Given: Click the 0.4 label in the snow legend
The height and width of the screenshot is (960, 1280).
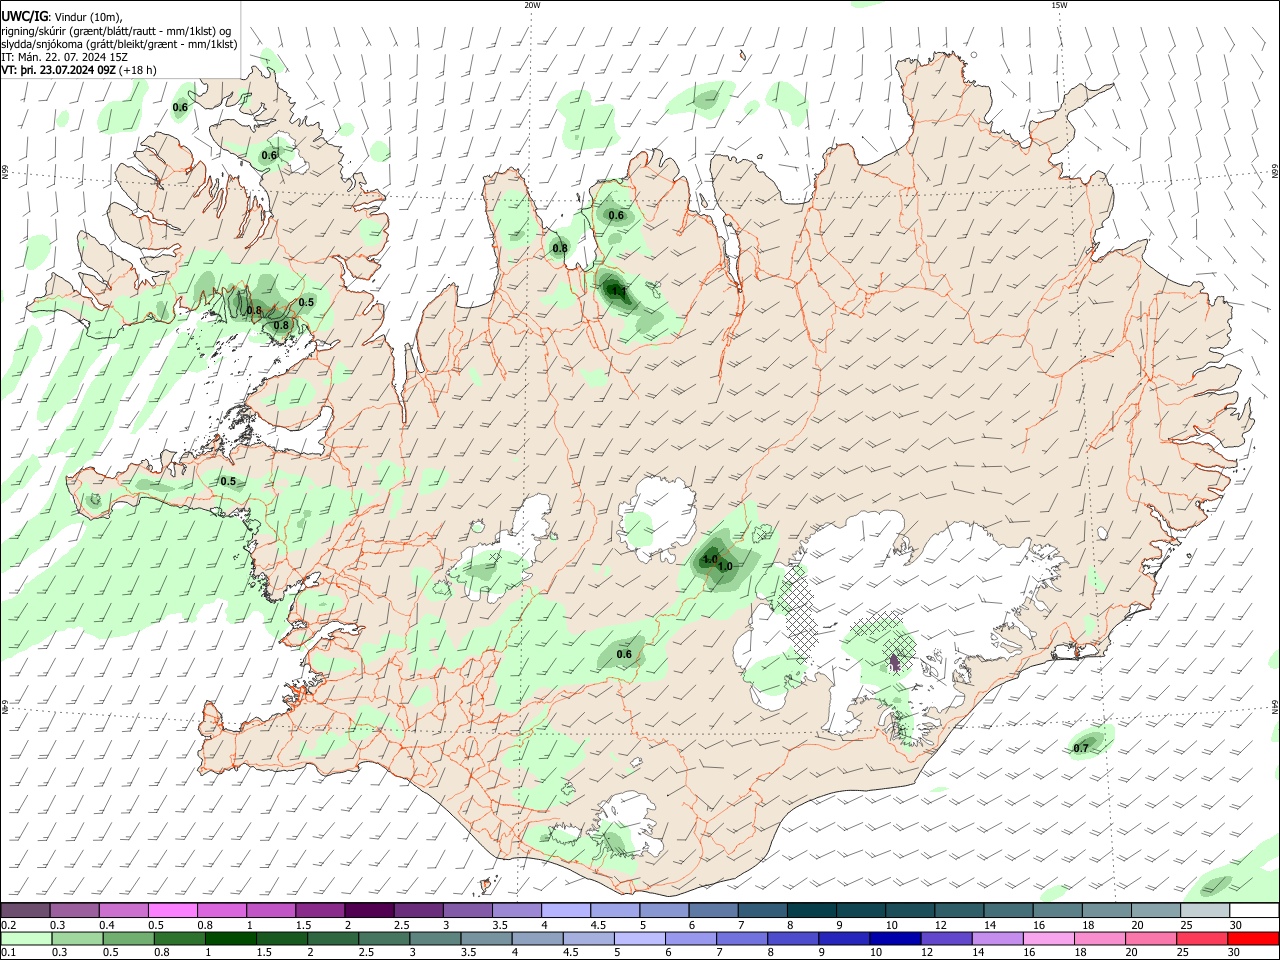Looking at the screenshot, I should click(x=107, y=925).
